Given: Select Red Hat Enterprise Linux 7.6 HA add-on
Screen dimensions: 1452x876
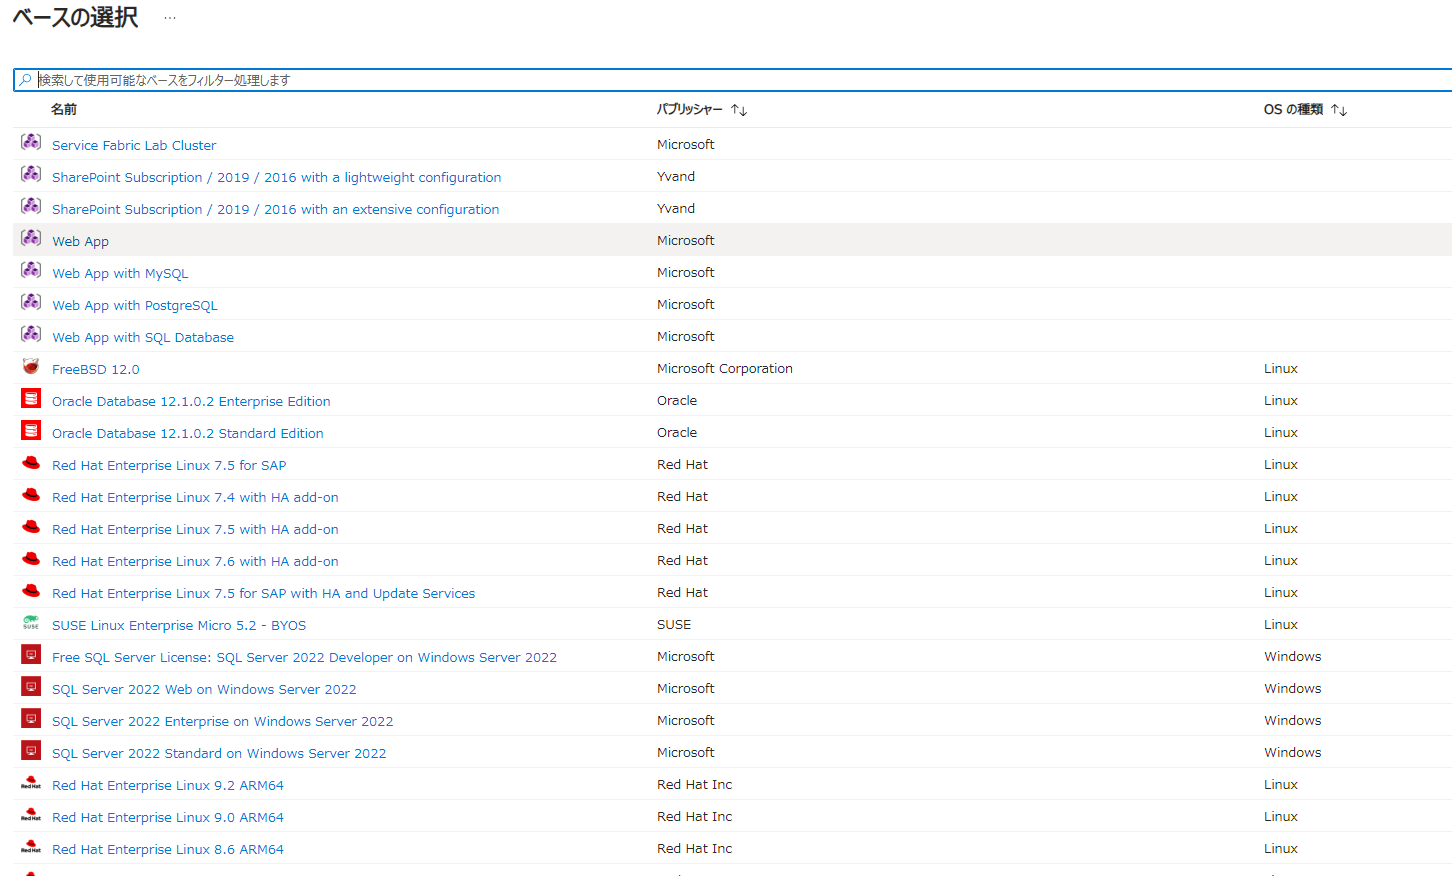Looking at the screenshot, I should click(195, 561).
